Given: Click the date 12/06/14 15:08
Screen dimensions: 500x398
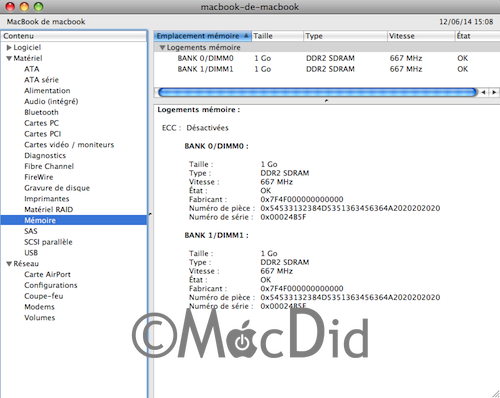Looking at the screenshot, I should (x=466, y=22).
